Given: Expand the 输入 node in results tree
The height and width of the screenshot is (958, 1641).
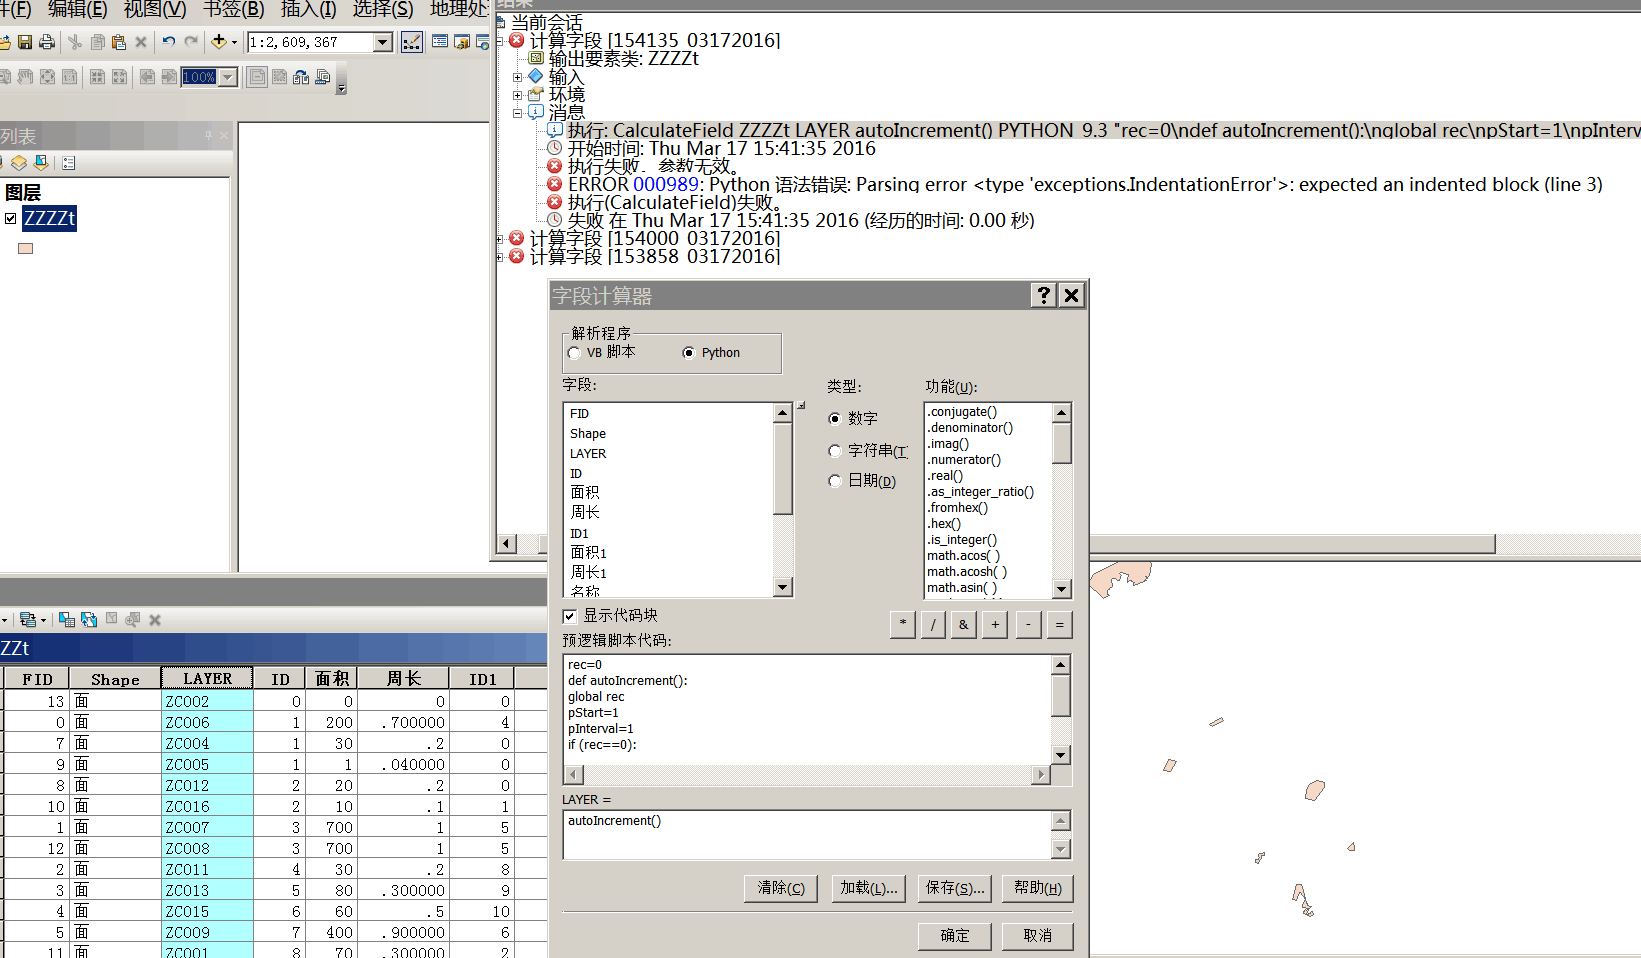Looking at the screenshot, I should 518,77.
